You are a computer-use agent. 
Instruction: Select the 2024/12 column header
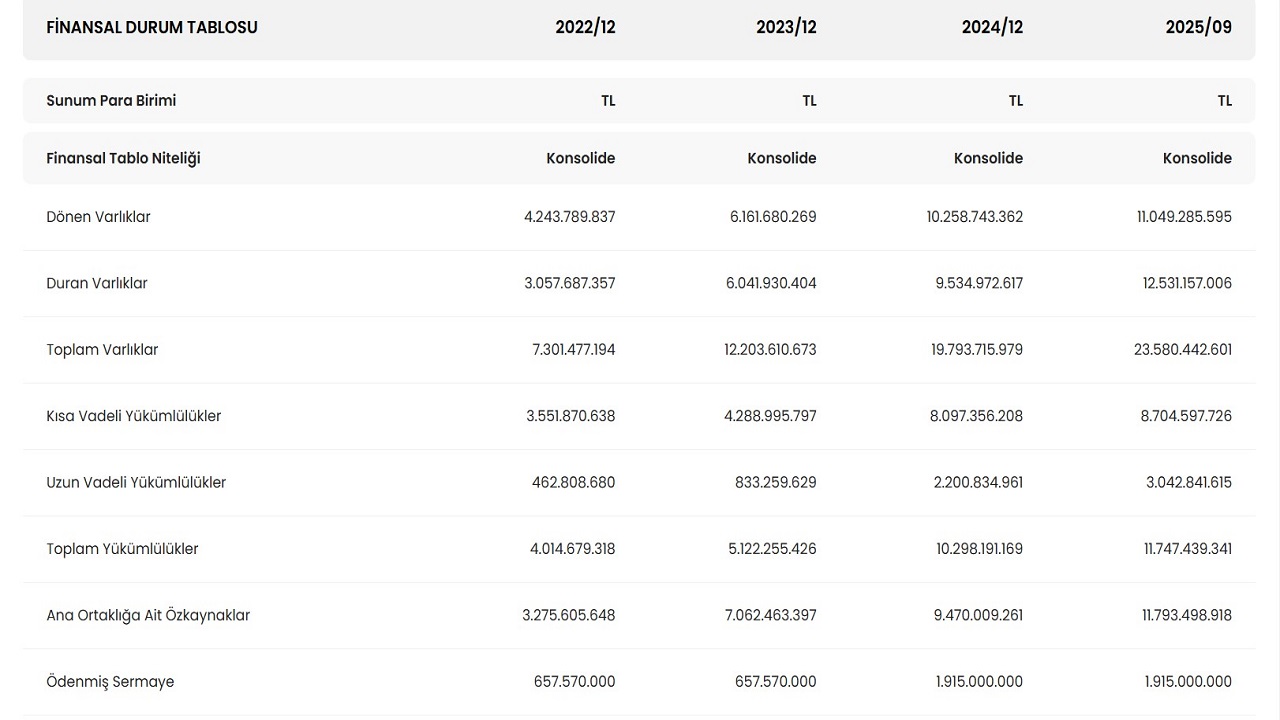point(992,28)
